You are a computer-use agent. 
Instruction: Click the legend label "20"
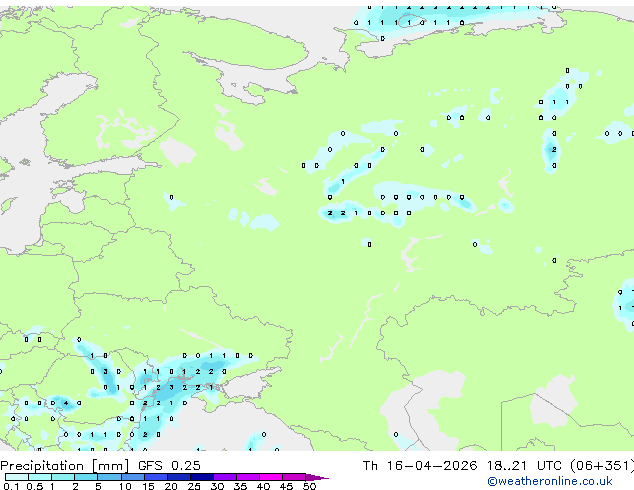click(171, 486)
